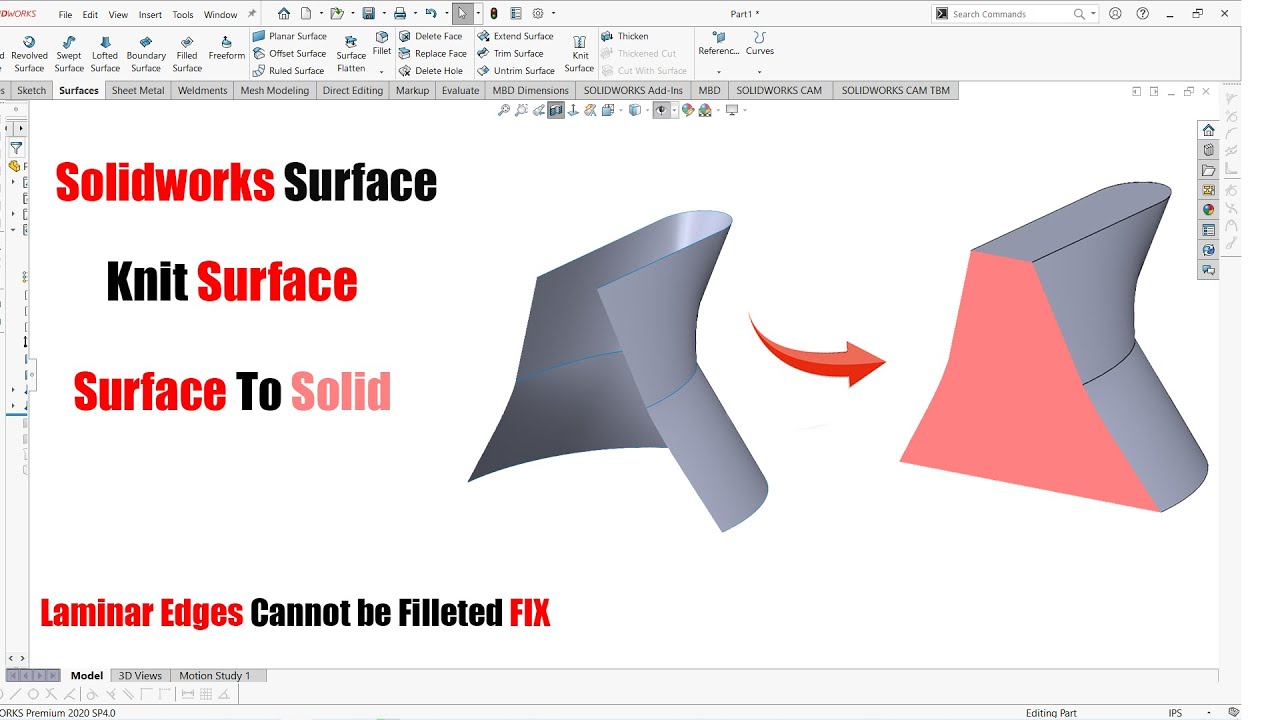
Task: Use the Filled Surface tool
Action: click(187, 54)
